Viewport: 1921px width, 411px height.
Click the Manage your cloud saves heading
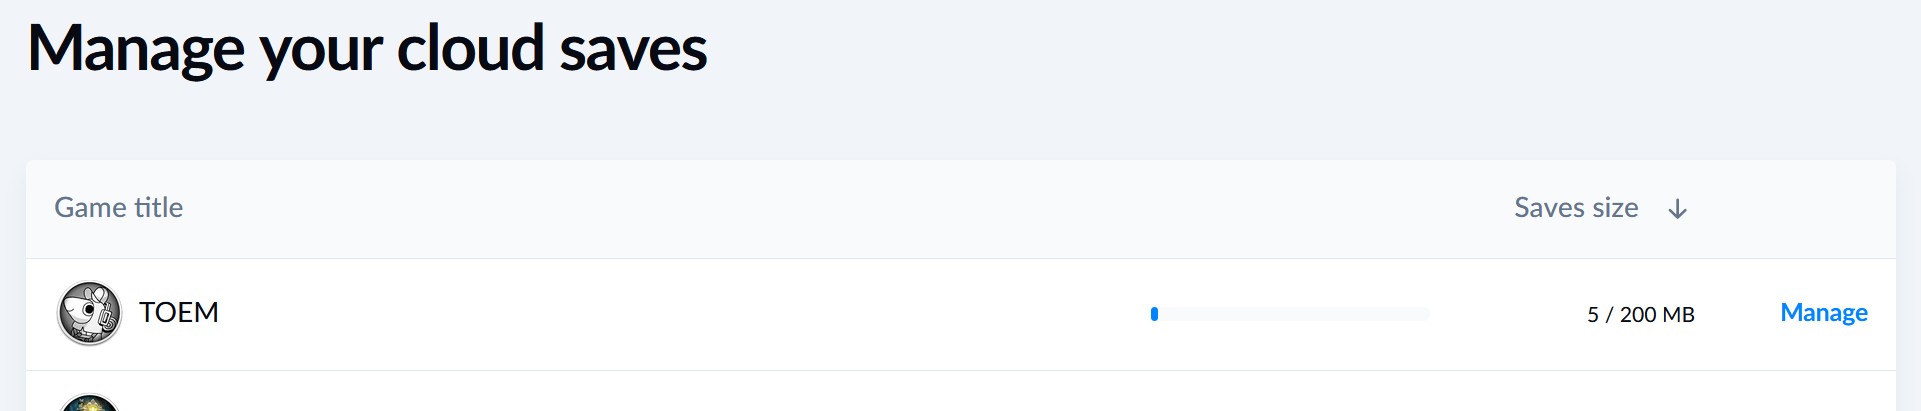click(x=367, y=50)
